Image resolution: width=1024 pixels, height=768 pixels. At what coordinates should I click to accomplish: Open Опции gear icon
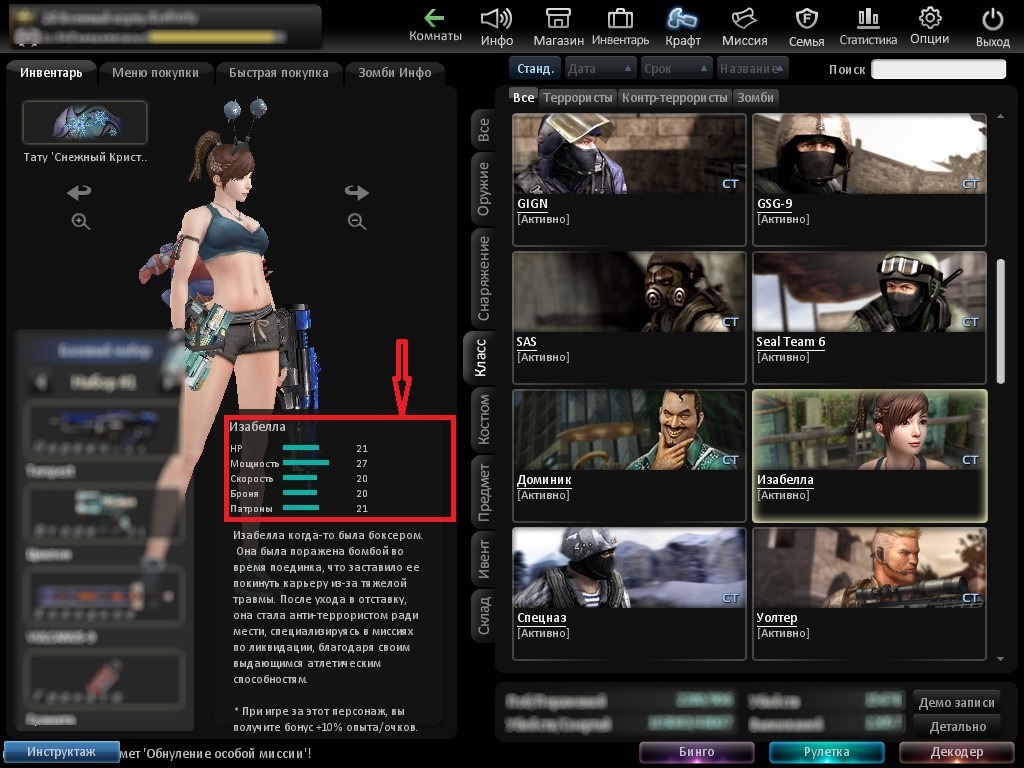pyautogui.click(x=930, y=26)
